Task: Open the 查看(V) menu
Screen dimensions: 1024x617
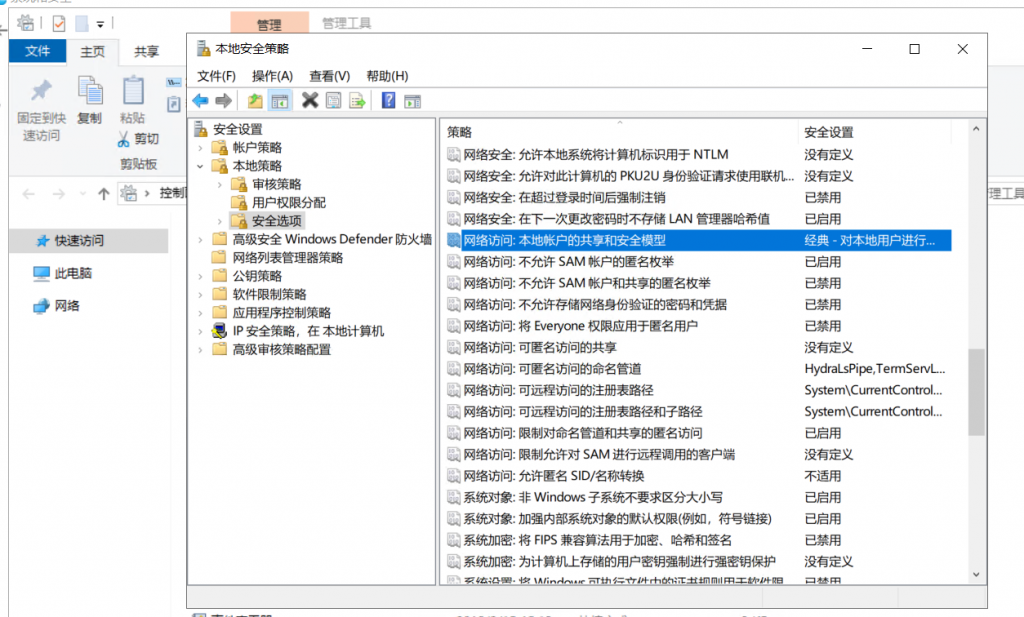Action: pyautogui.click(x=329, y=76)
